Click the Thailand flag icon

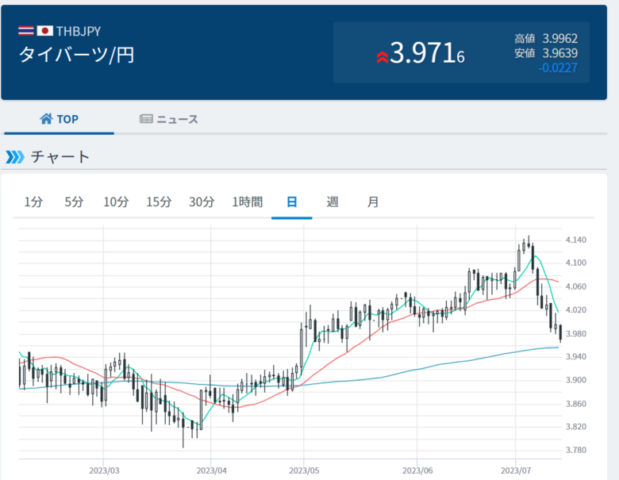(26, 31)
